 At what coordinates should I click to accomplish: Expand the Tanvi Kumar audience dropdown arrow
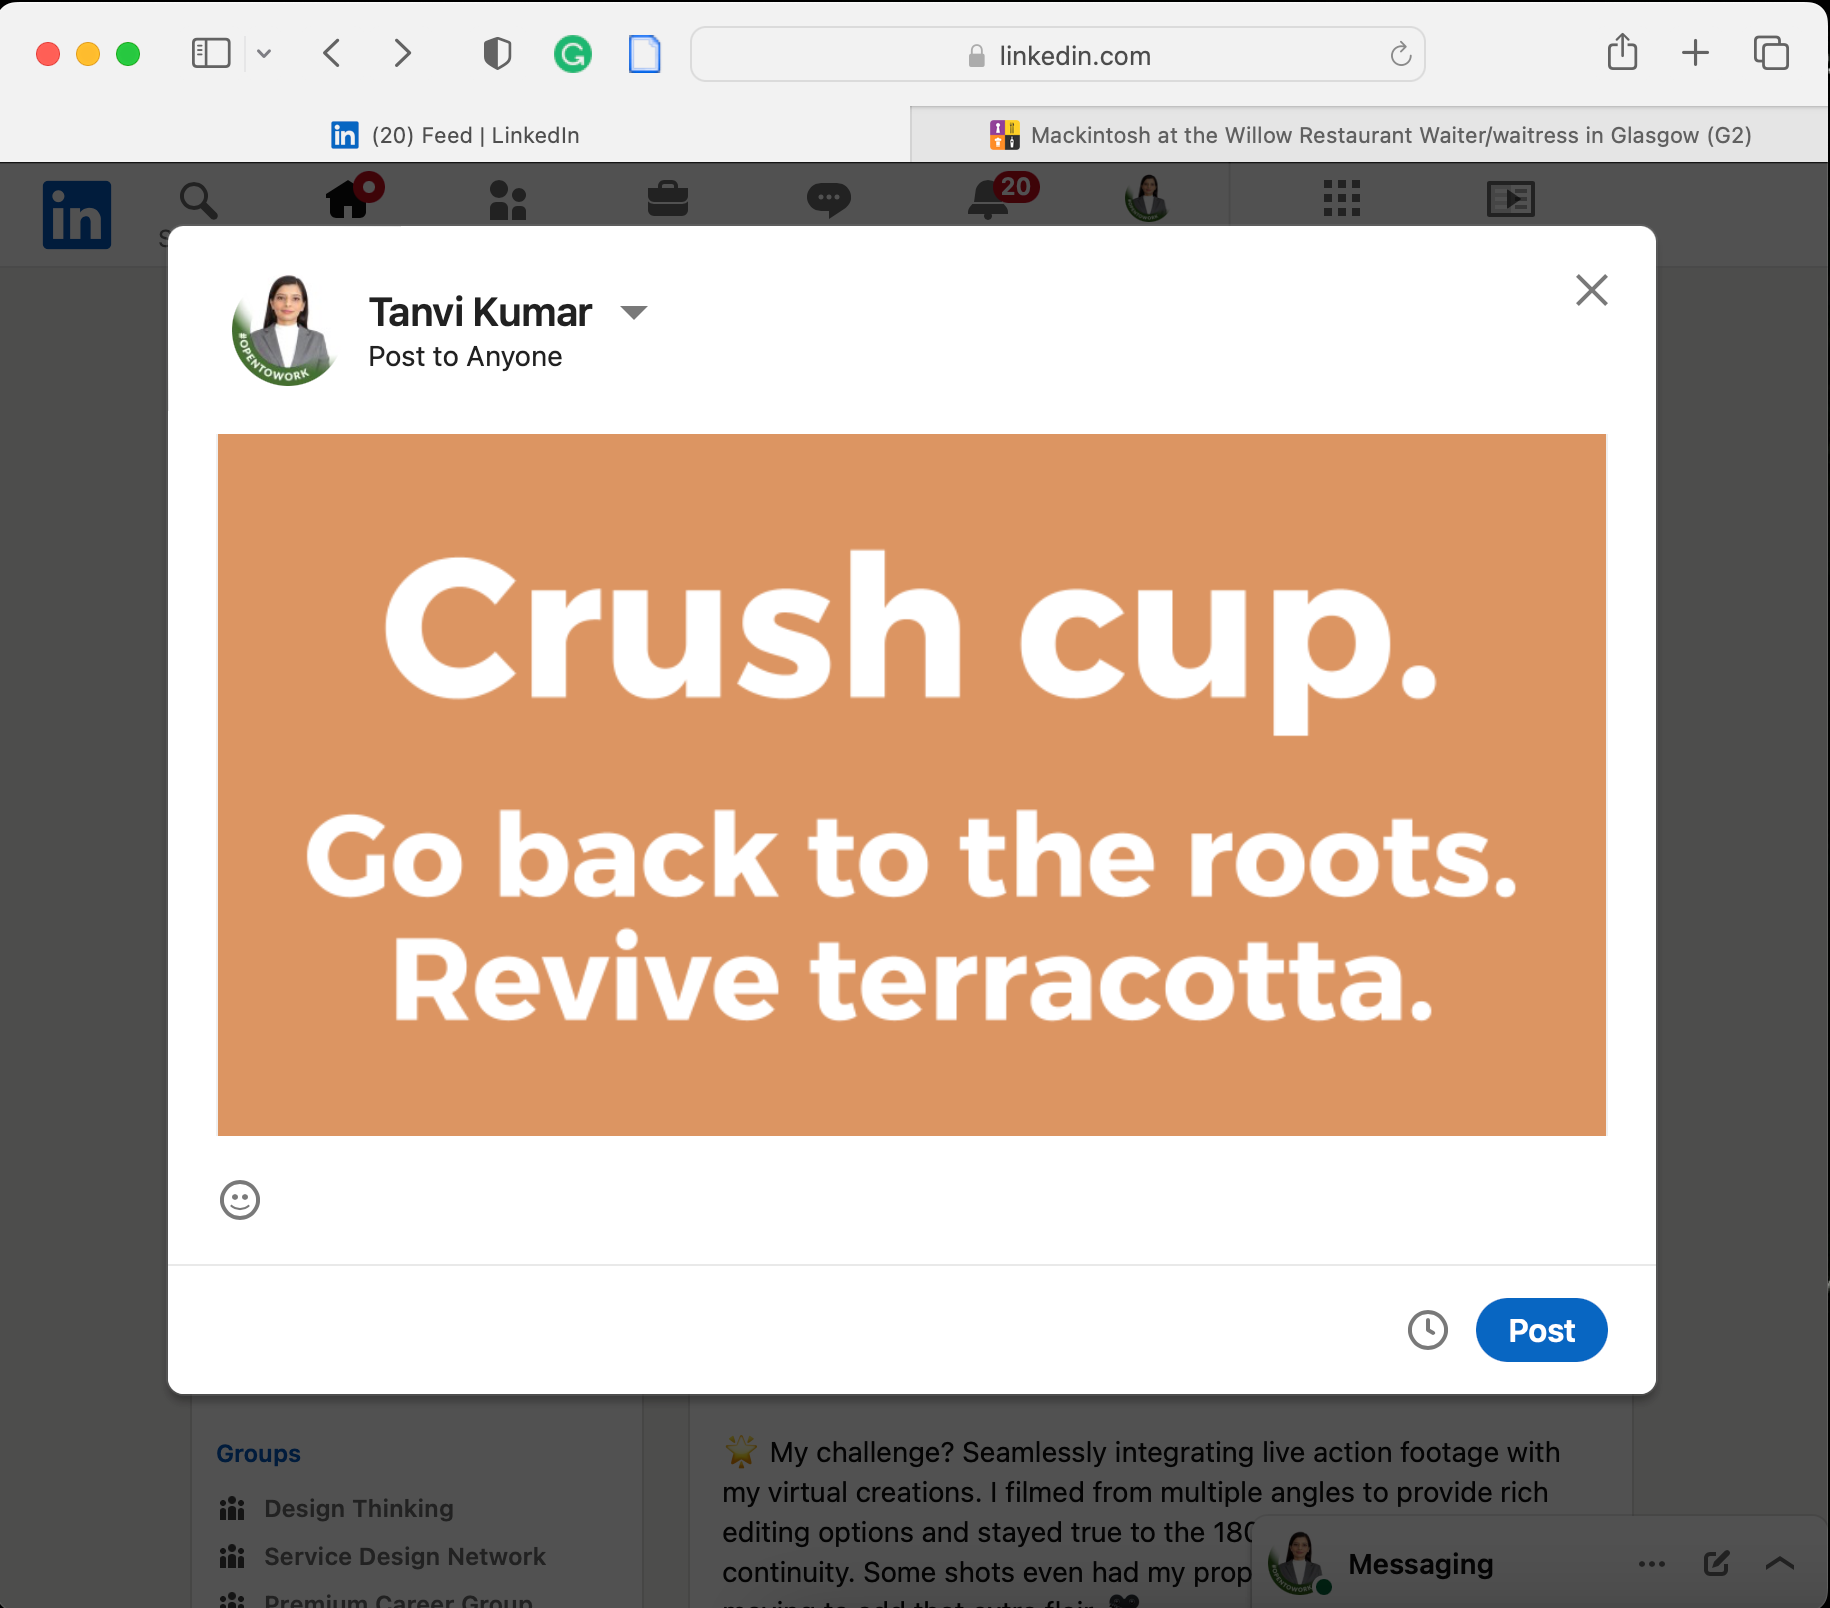click(634, 313)
